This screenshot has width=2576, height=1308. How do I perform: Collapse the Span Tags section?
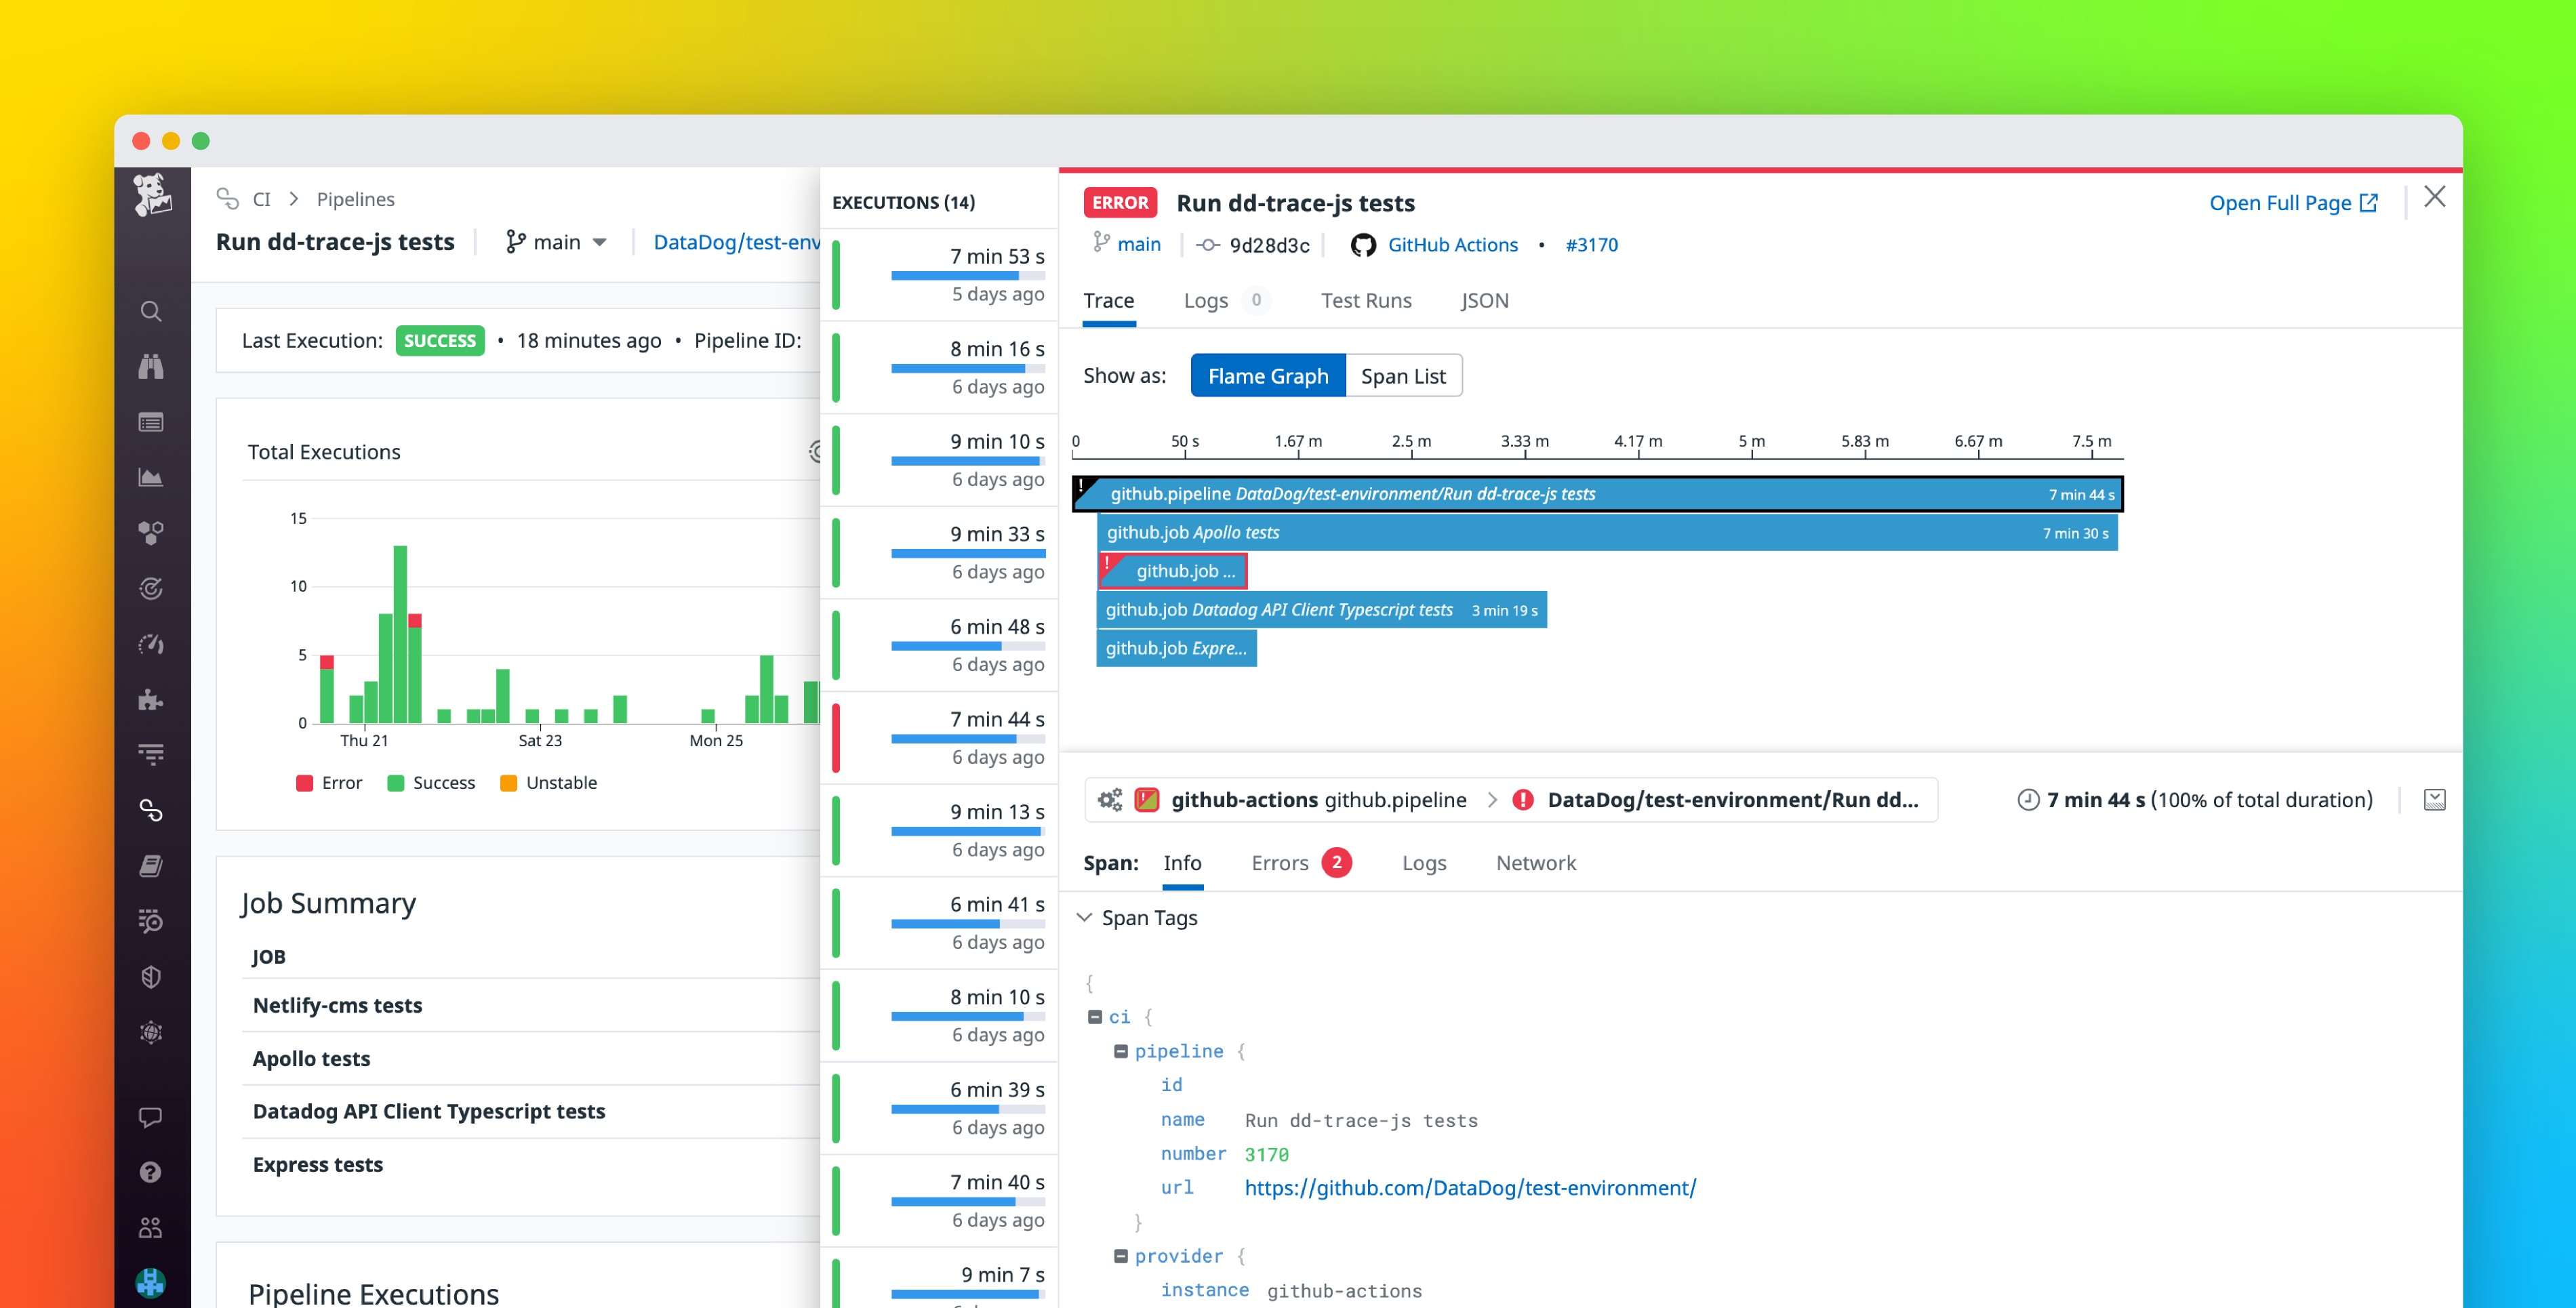(1085, 917)
